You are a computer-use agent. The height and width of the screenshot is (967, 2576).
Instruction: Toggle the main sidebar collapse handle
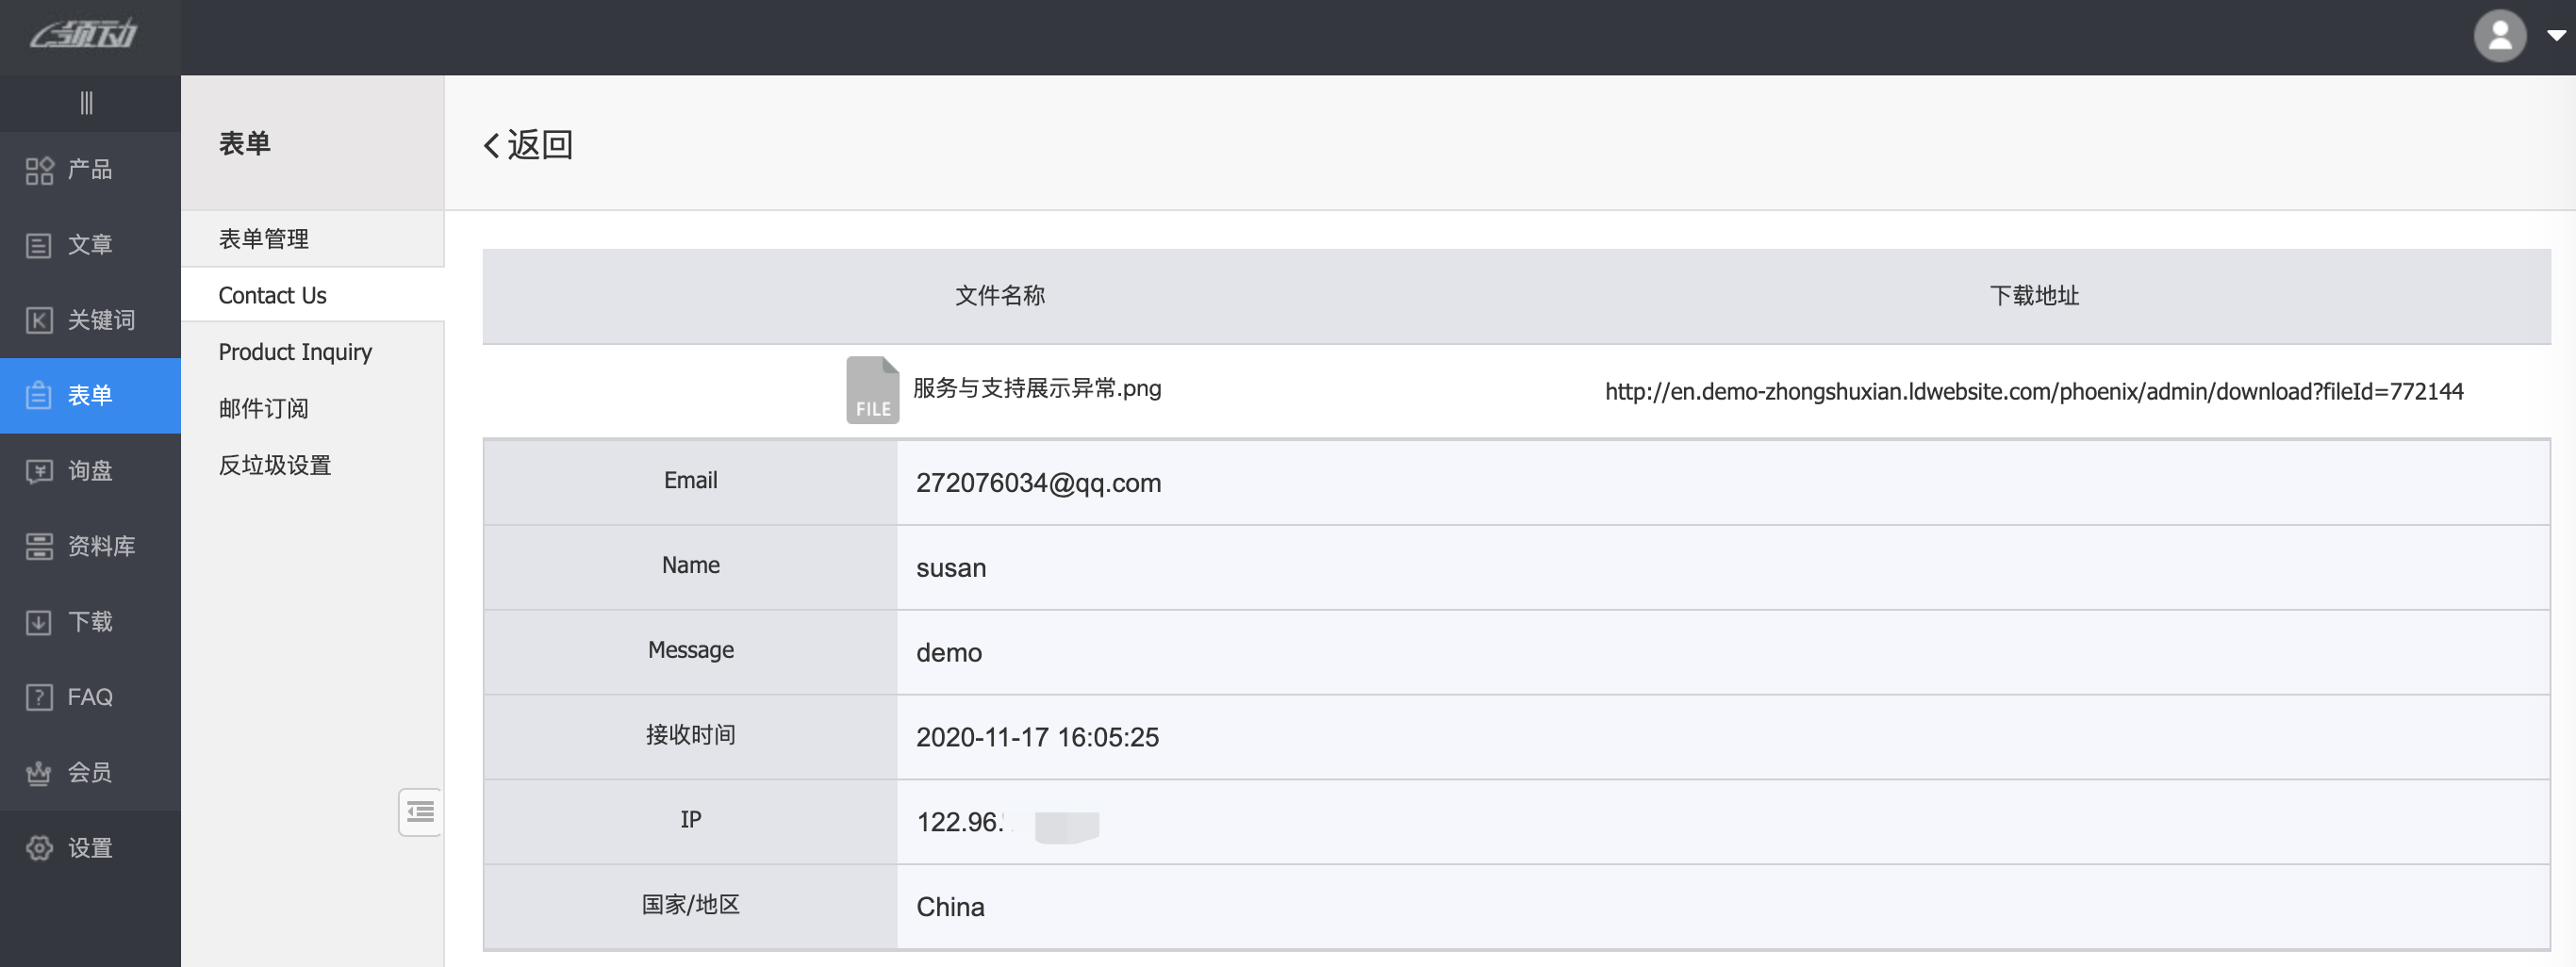[87, 103]
